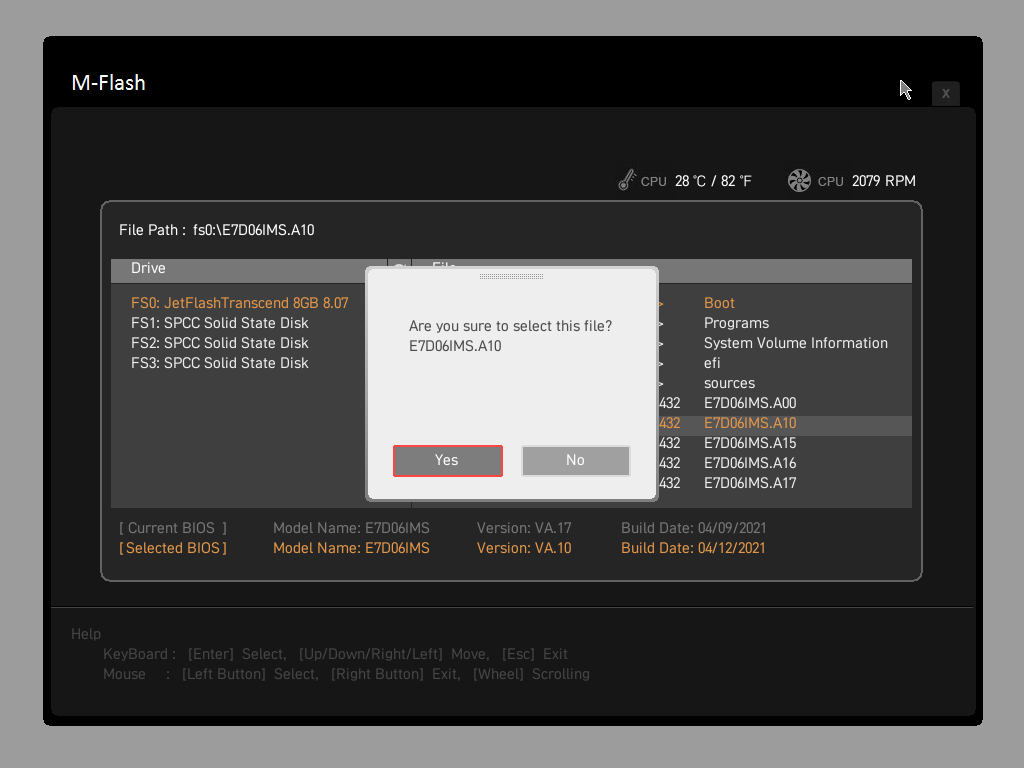The image size is (1024, 768).
Task: Select drive FS1: SPCC Solid State Disk
Action: (219, 323)
